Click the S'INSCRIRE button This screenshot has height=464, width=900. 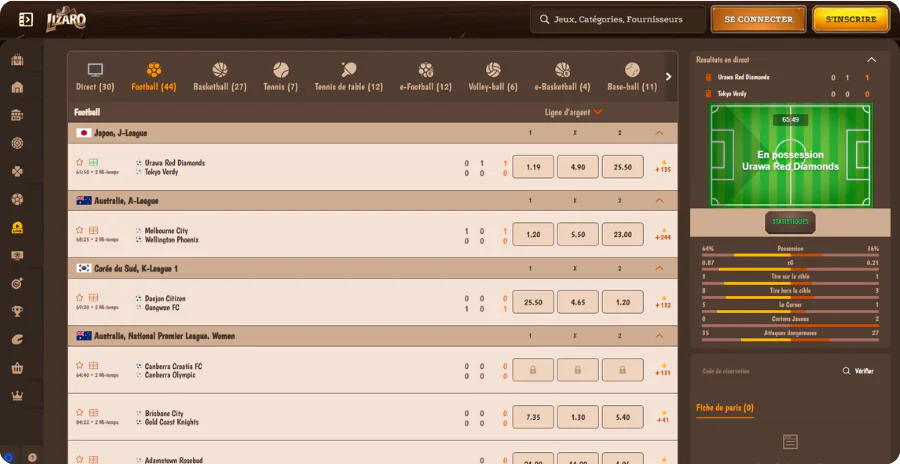851,20
